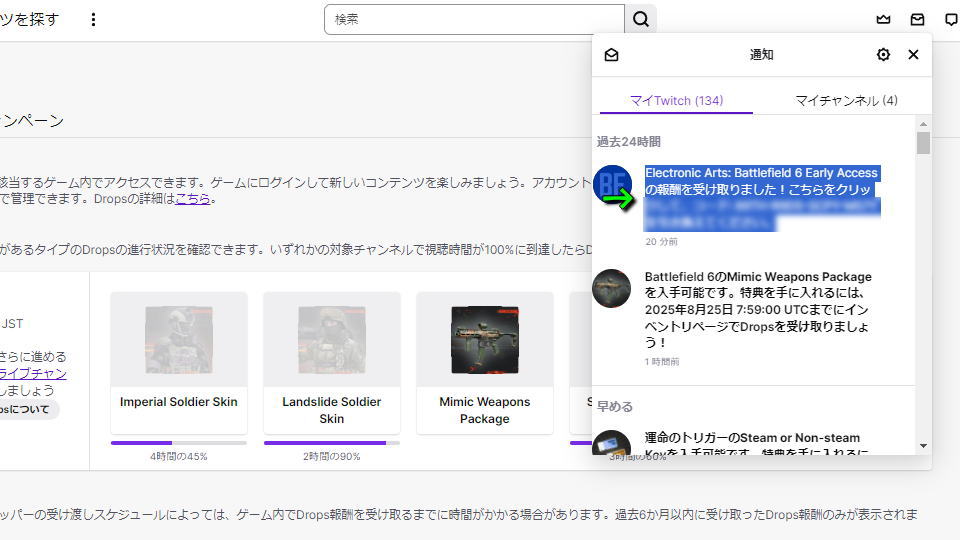Click the scrollbar down arrow in notifications

coord(923,446)
